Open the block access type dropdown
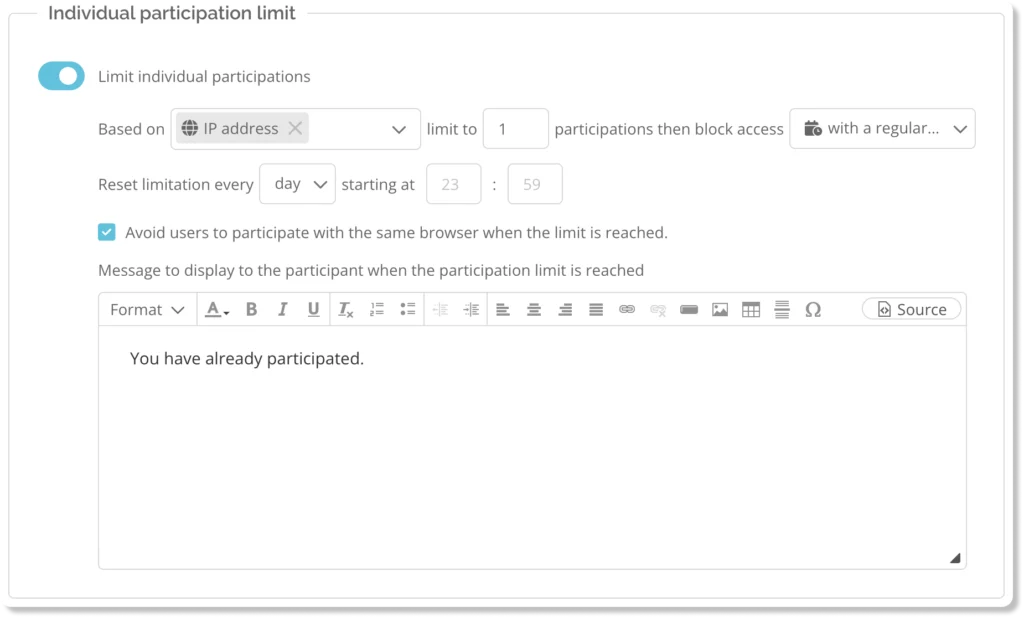Screen dimensions: 1024x618 click(882, 129)
